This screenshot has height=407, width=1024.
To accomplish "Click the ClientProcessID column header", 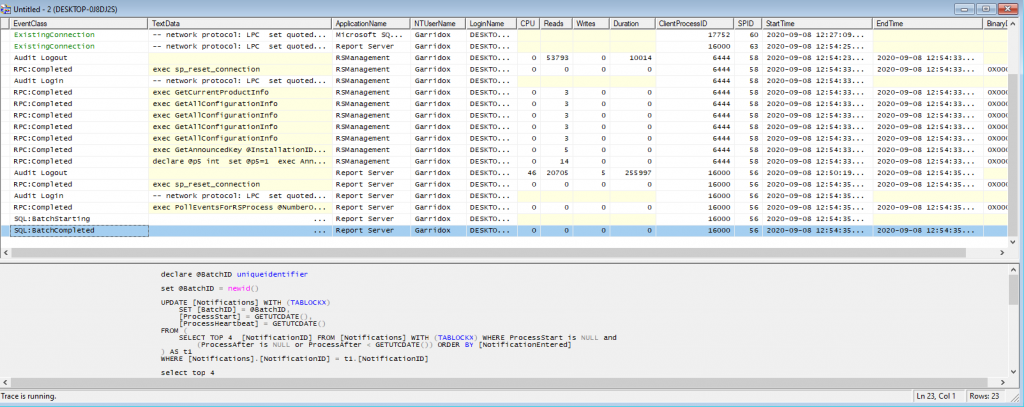I will (x=695, y=24).
